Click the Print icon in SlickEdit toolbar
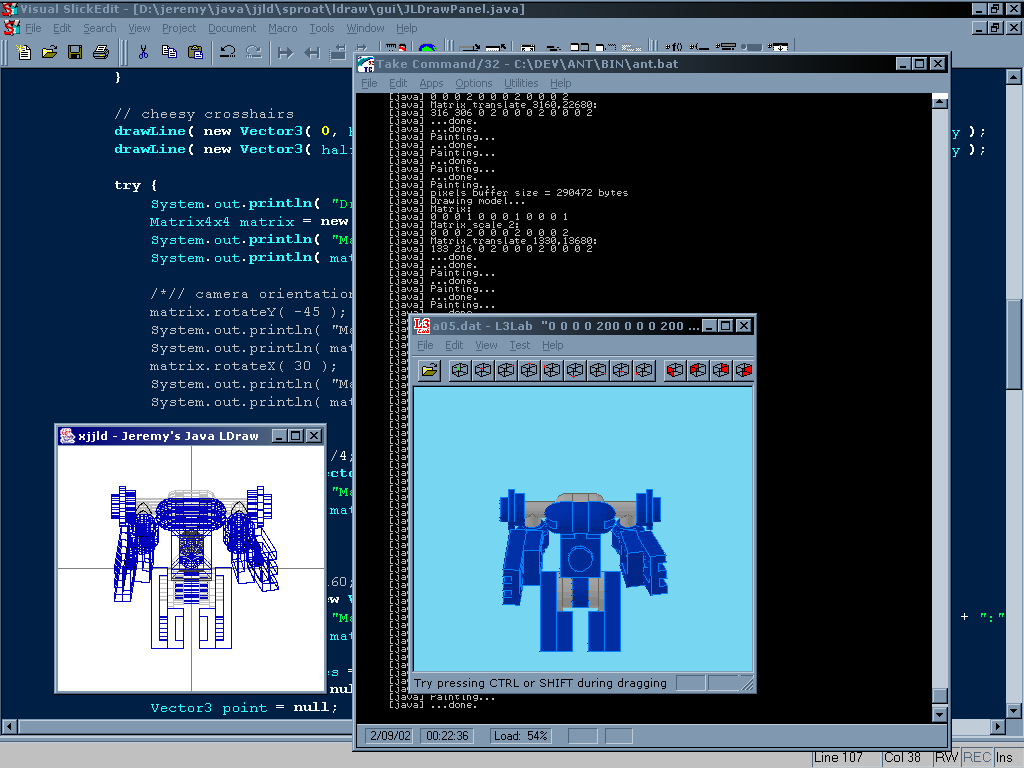Image resolution: width=1024 pixels, height=768 pixels. coord(100,52)
